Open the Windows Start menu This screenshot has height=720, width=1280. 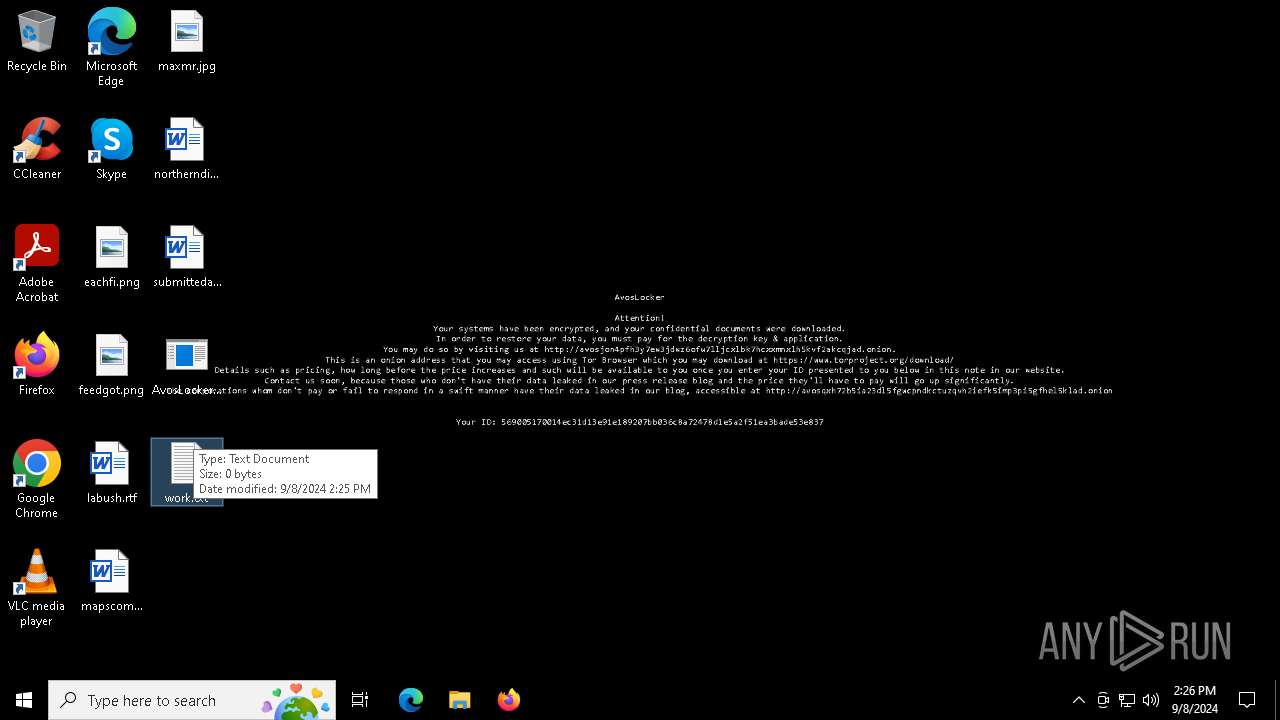point(24,700)
